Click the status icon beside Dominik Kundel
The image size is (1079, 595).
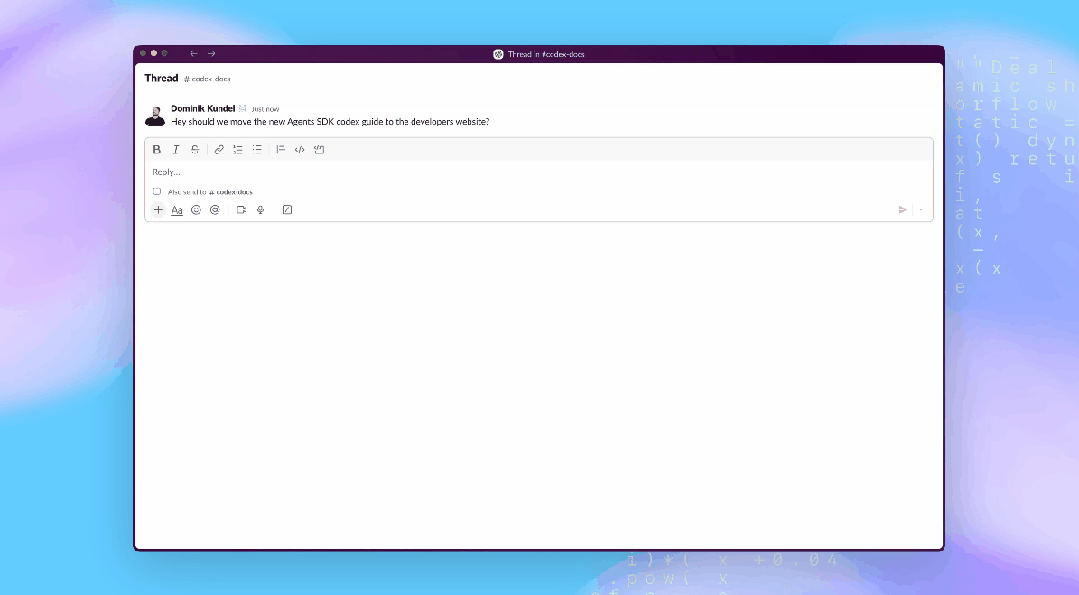coord(243,109)
